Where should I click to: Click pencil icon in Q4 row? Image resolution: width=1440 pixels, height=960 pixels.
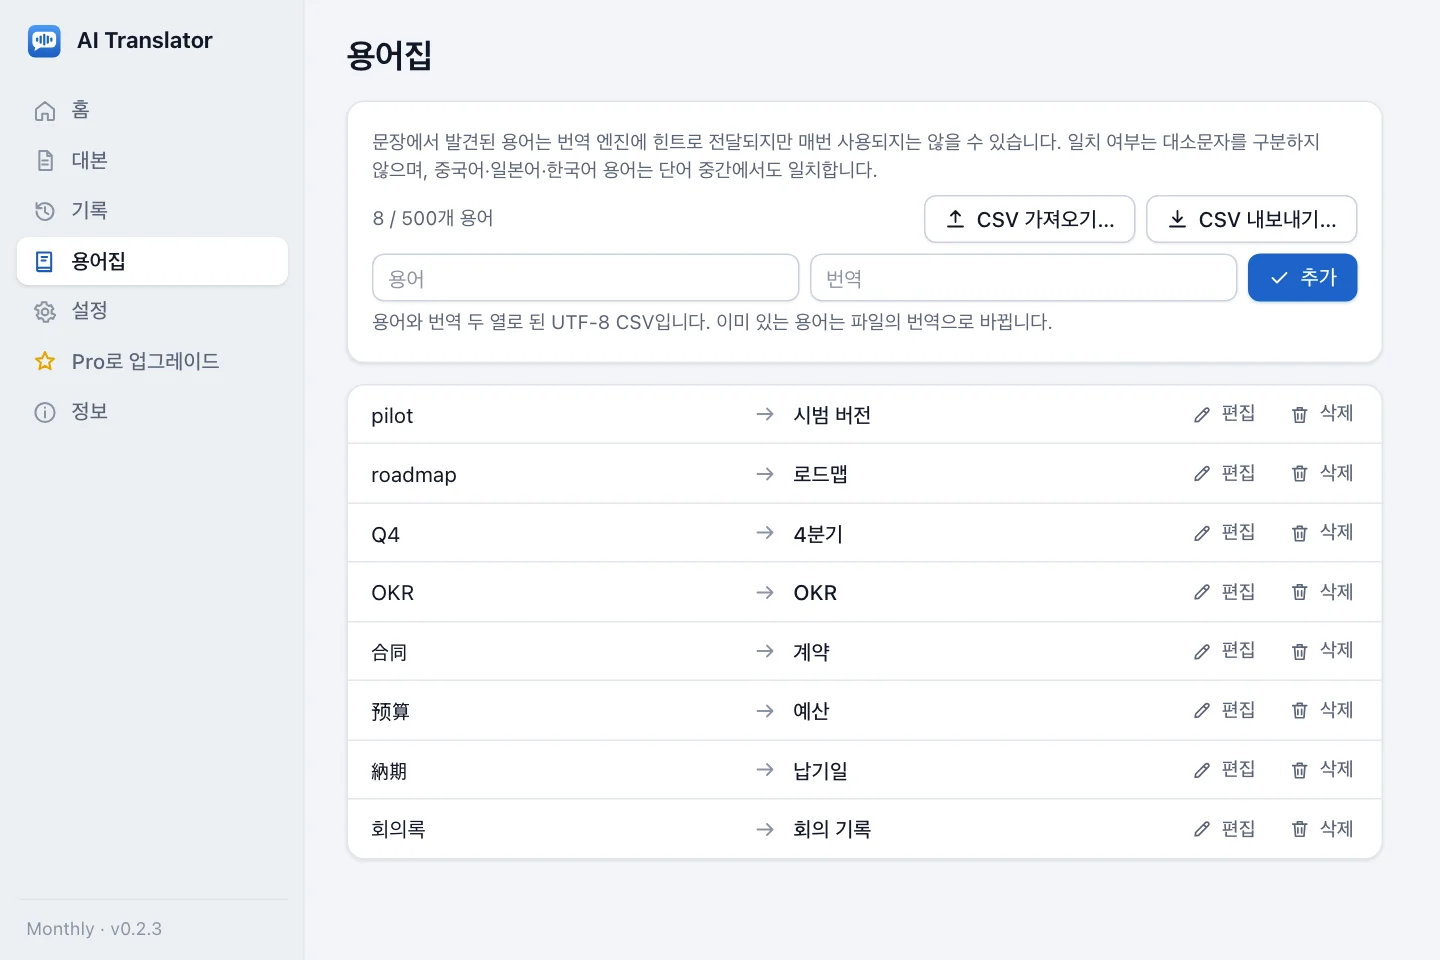tap(1202, 534)
